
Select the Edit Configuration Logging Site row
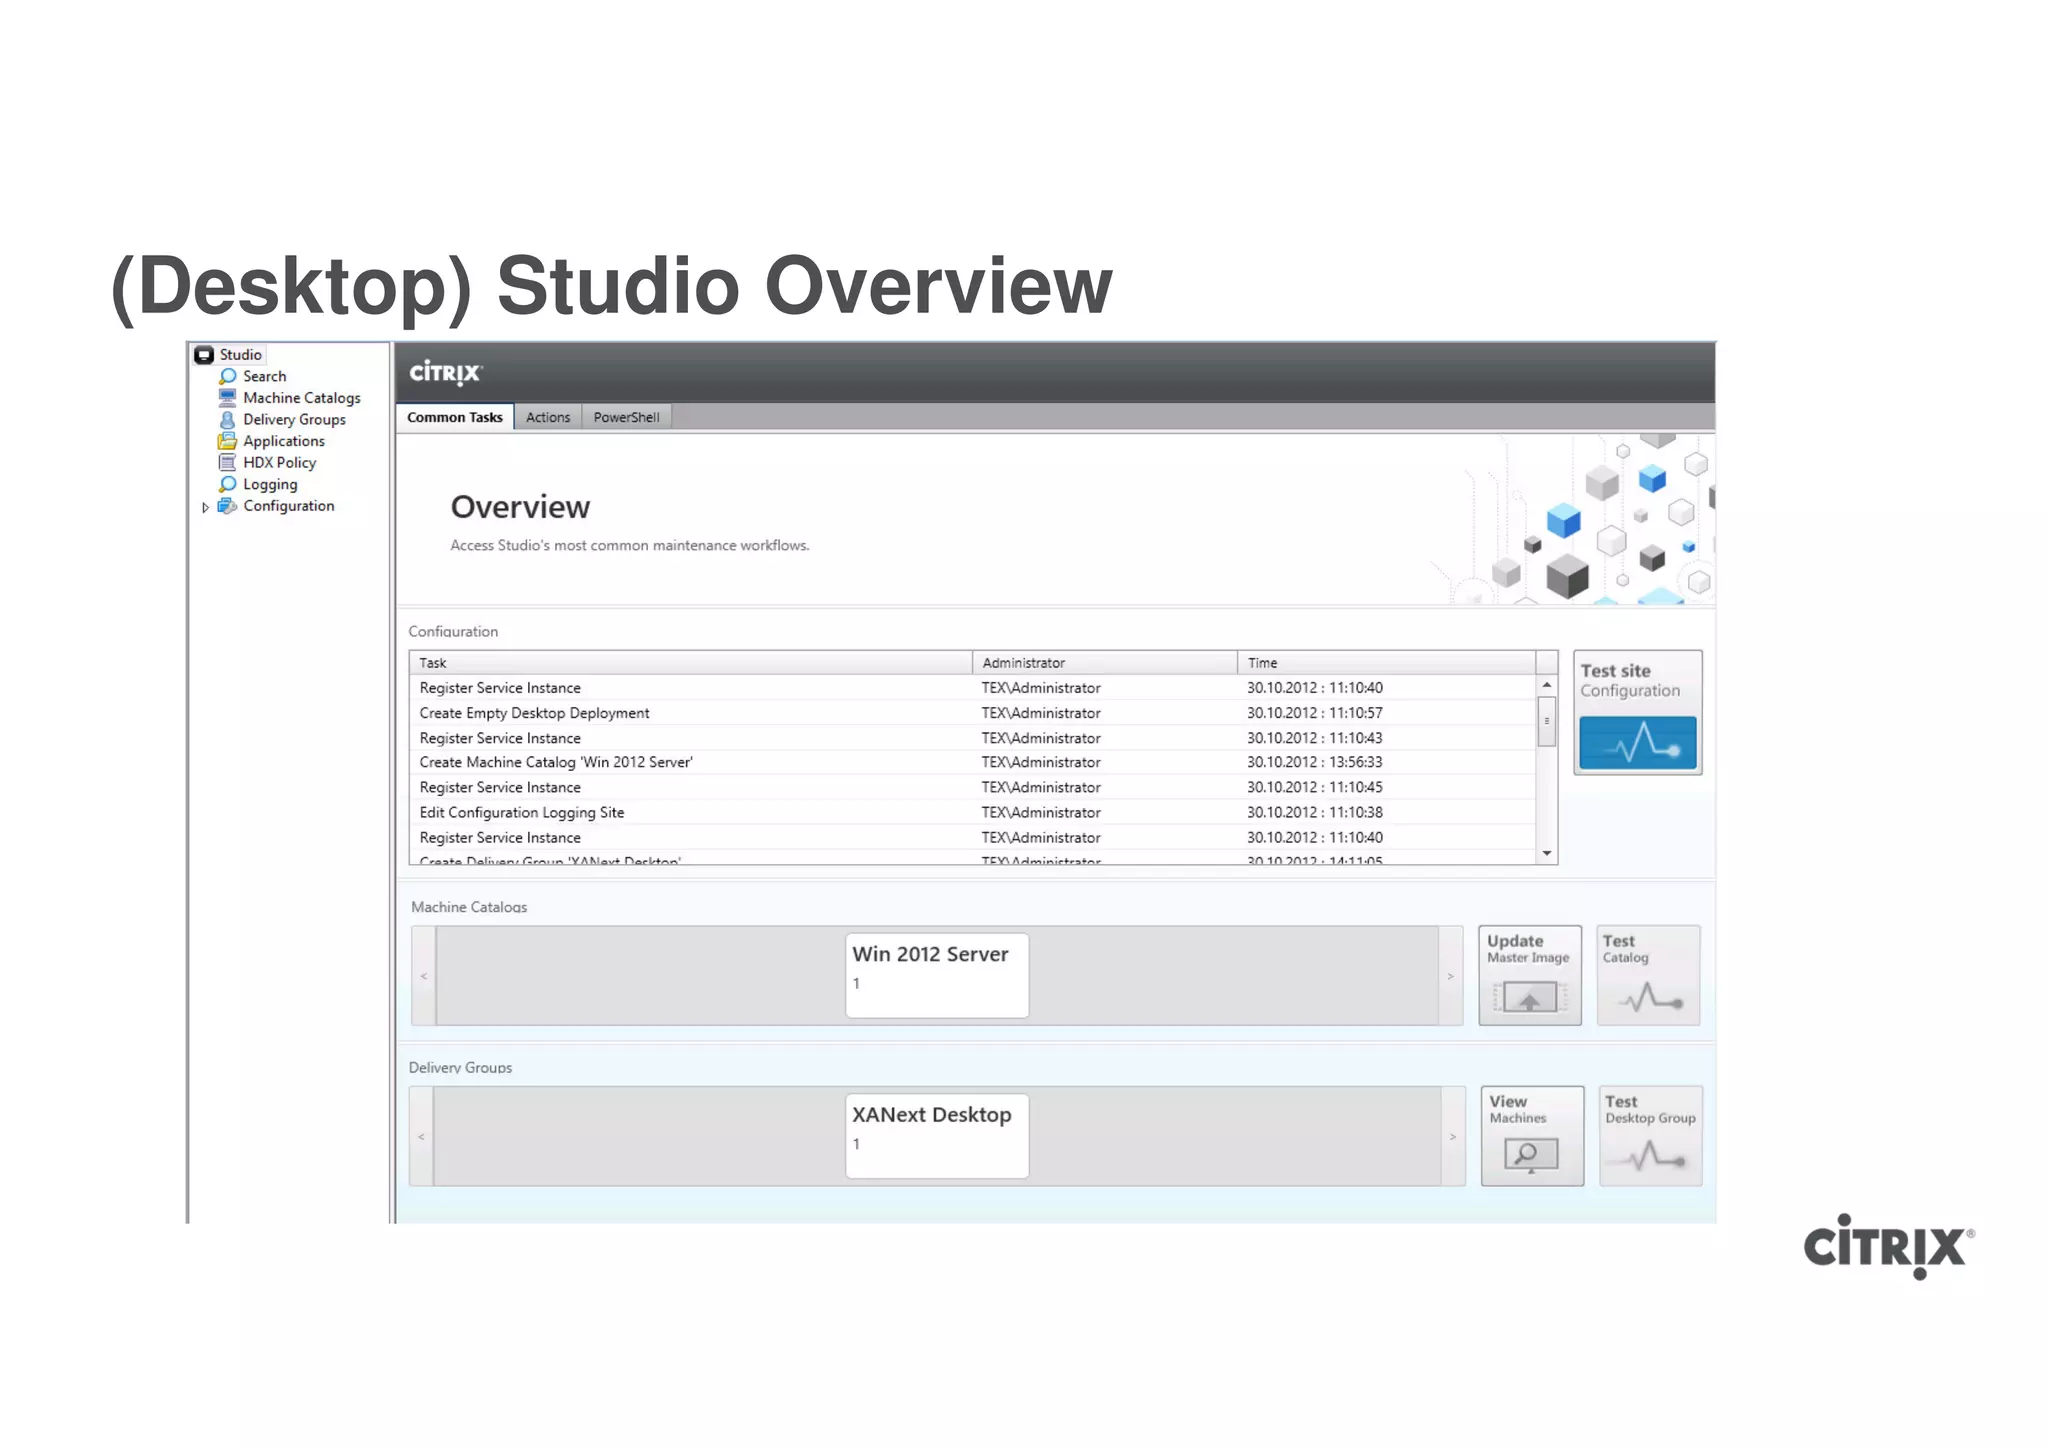tap(972, 813)
